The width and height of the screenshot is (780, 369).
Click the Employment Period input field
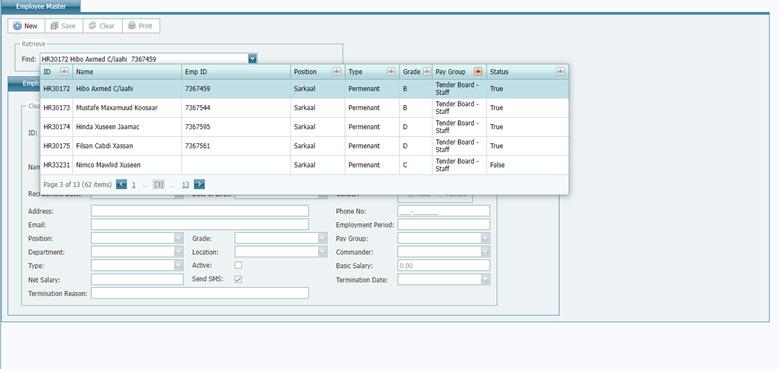(x=444, y=225)
